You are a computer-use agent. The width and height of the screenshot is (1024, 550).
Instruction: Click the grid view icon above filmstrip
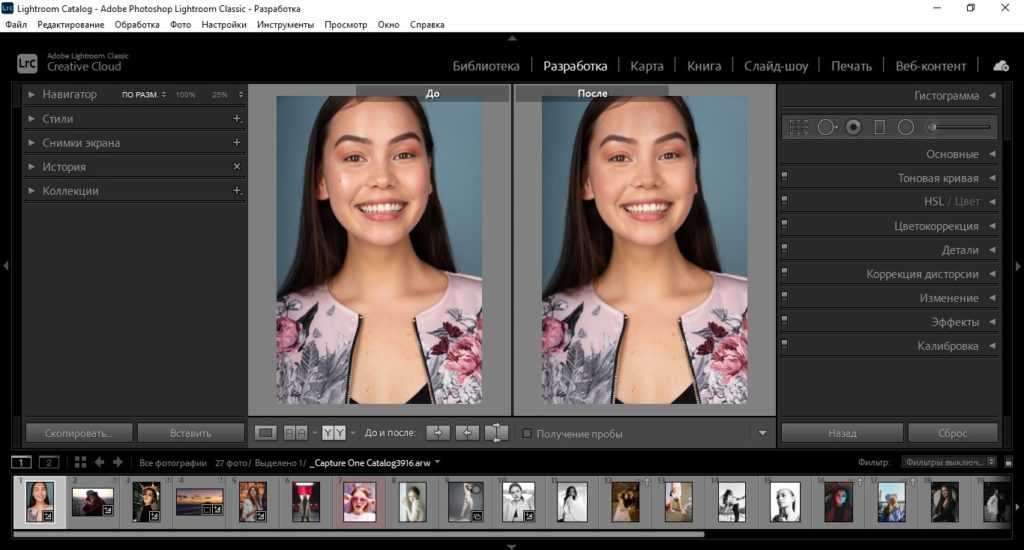(x=81, y=462)
